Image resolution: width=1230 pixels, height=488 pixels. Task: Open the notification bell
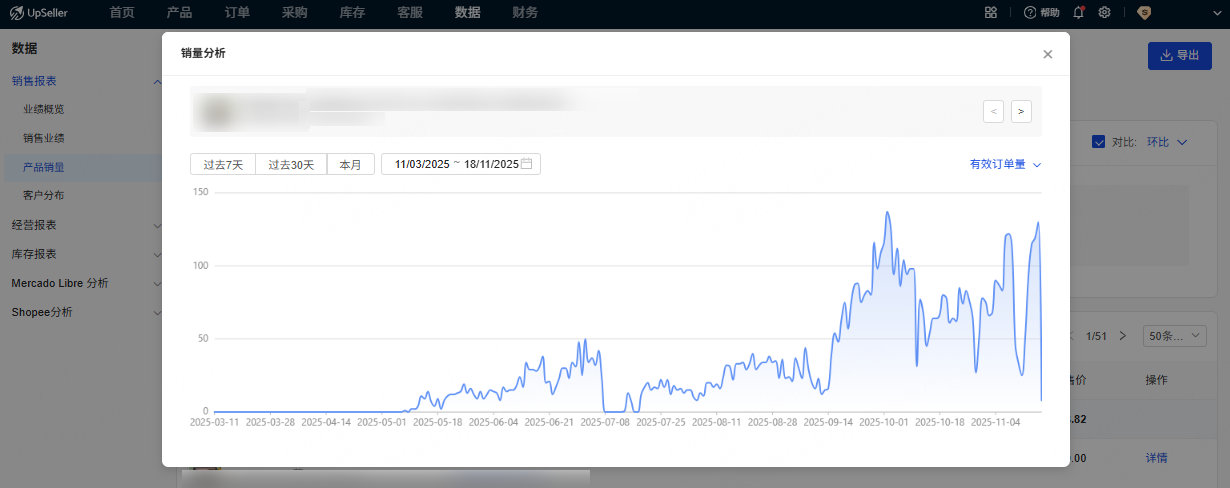(1078, 13)
